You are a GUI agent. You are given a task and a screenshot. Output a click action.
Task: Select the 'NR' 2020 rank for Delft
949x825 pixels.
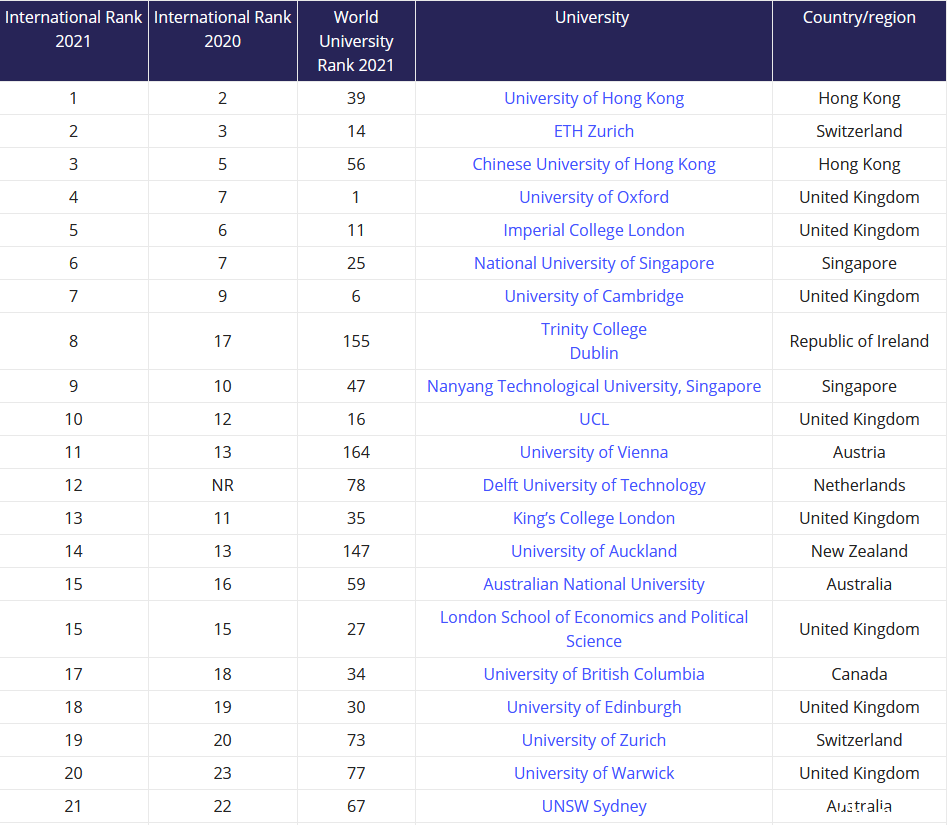[223, 485]
